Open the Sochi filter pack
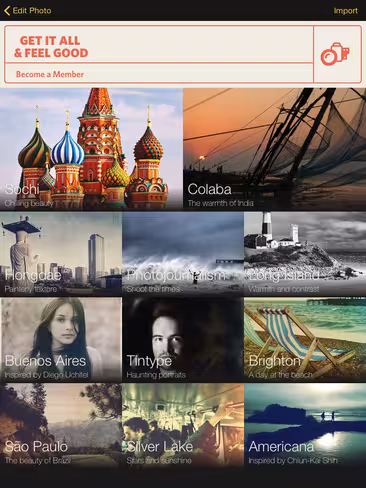Viewport: 366px width, 488px height. pyautogui.click(x=91, y=149)
